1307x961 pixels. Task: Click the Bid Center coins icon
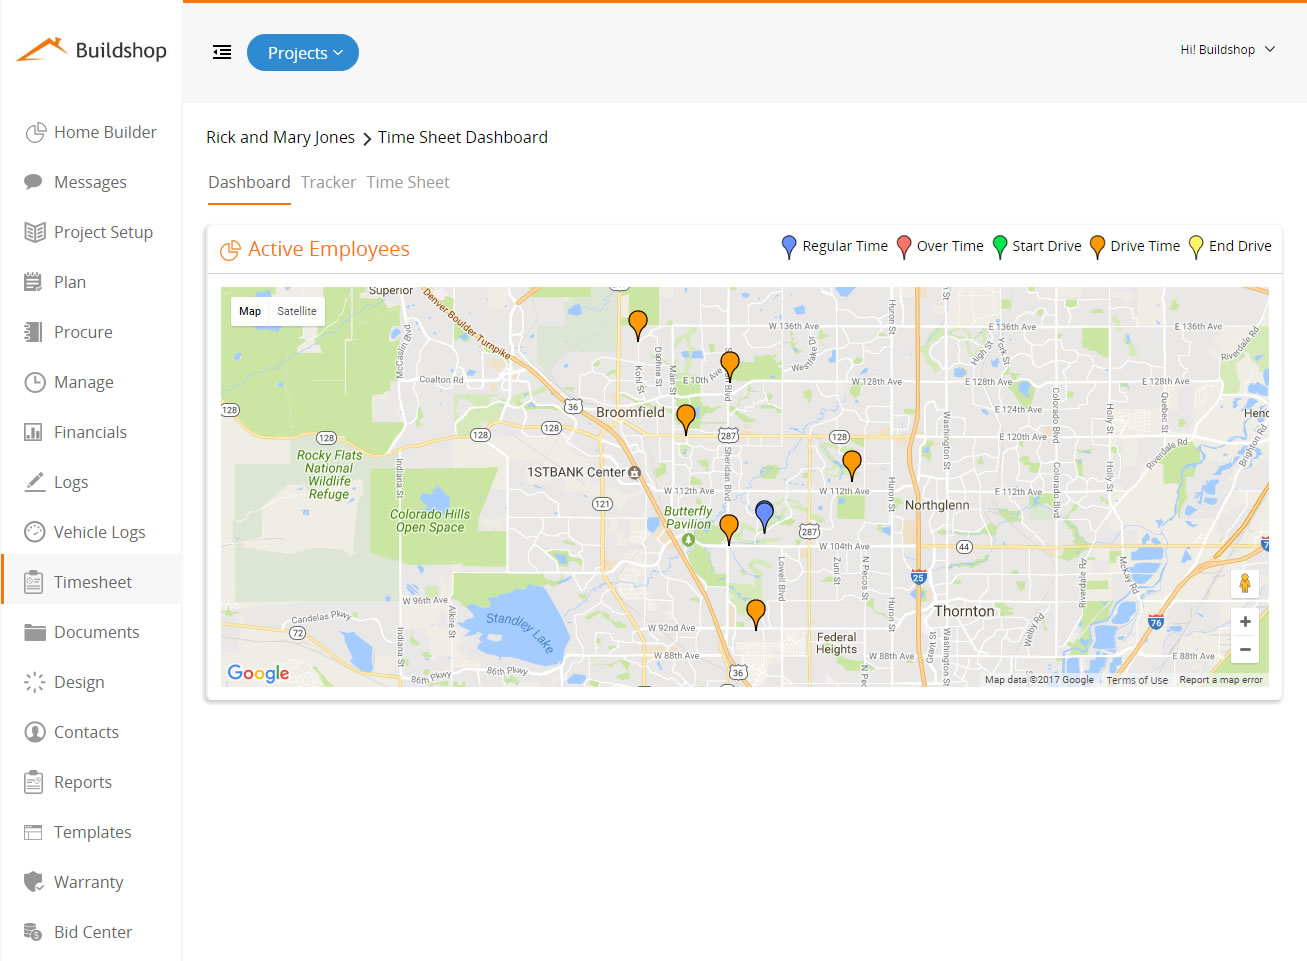point(34,932)
